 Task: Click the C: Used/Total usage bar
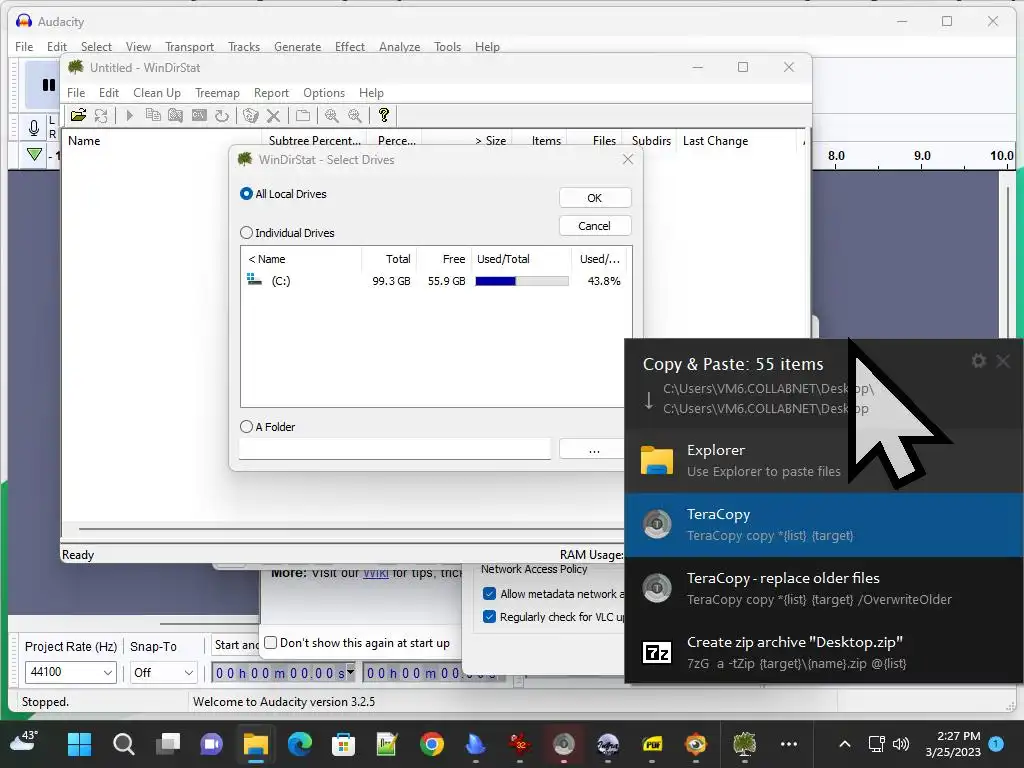click(522, 281)
